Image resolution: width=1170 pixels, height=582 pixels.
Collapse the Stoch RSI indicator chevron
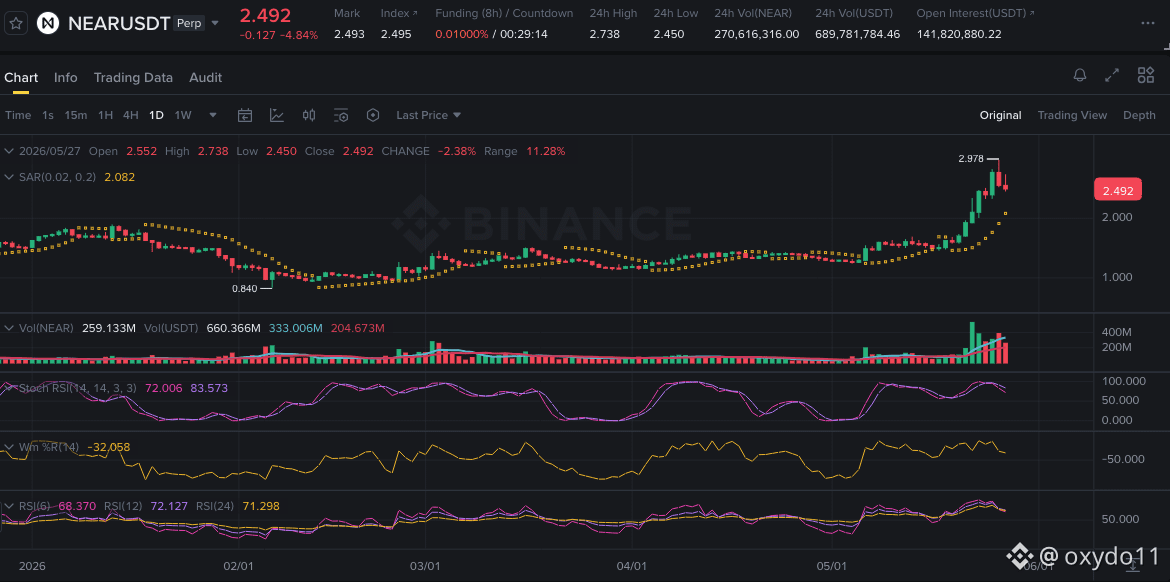coord(9,388)
